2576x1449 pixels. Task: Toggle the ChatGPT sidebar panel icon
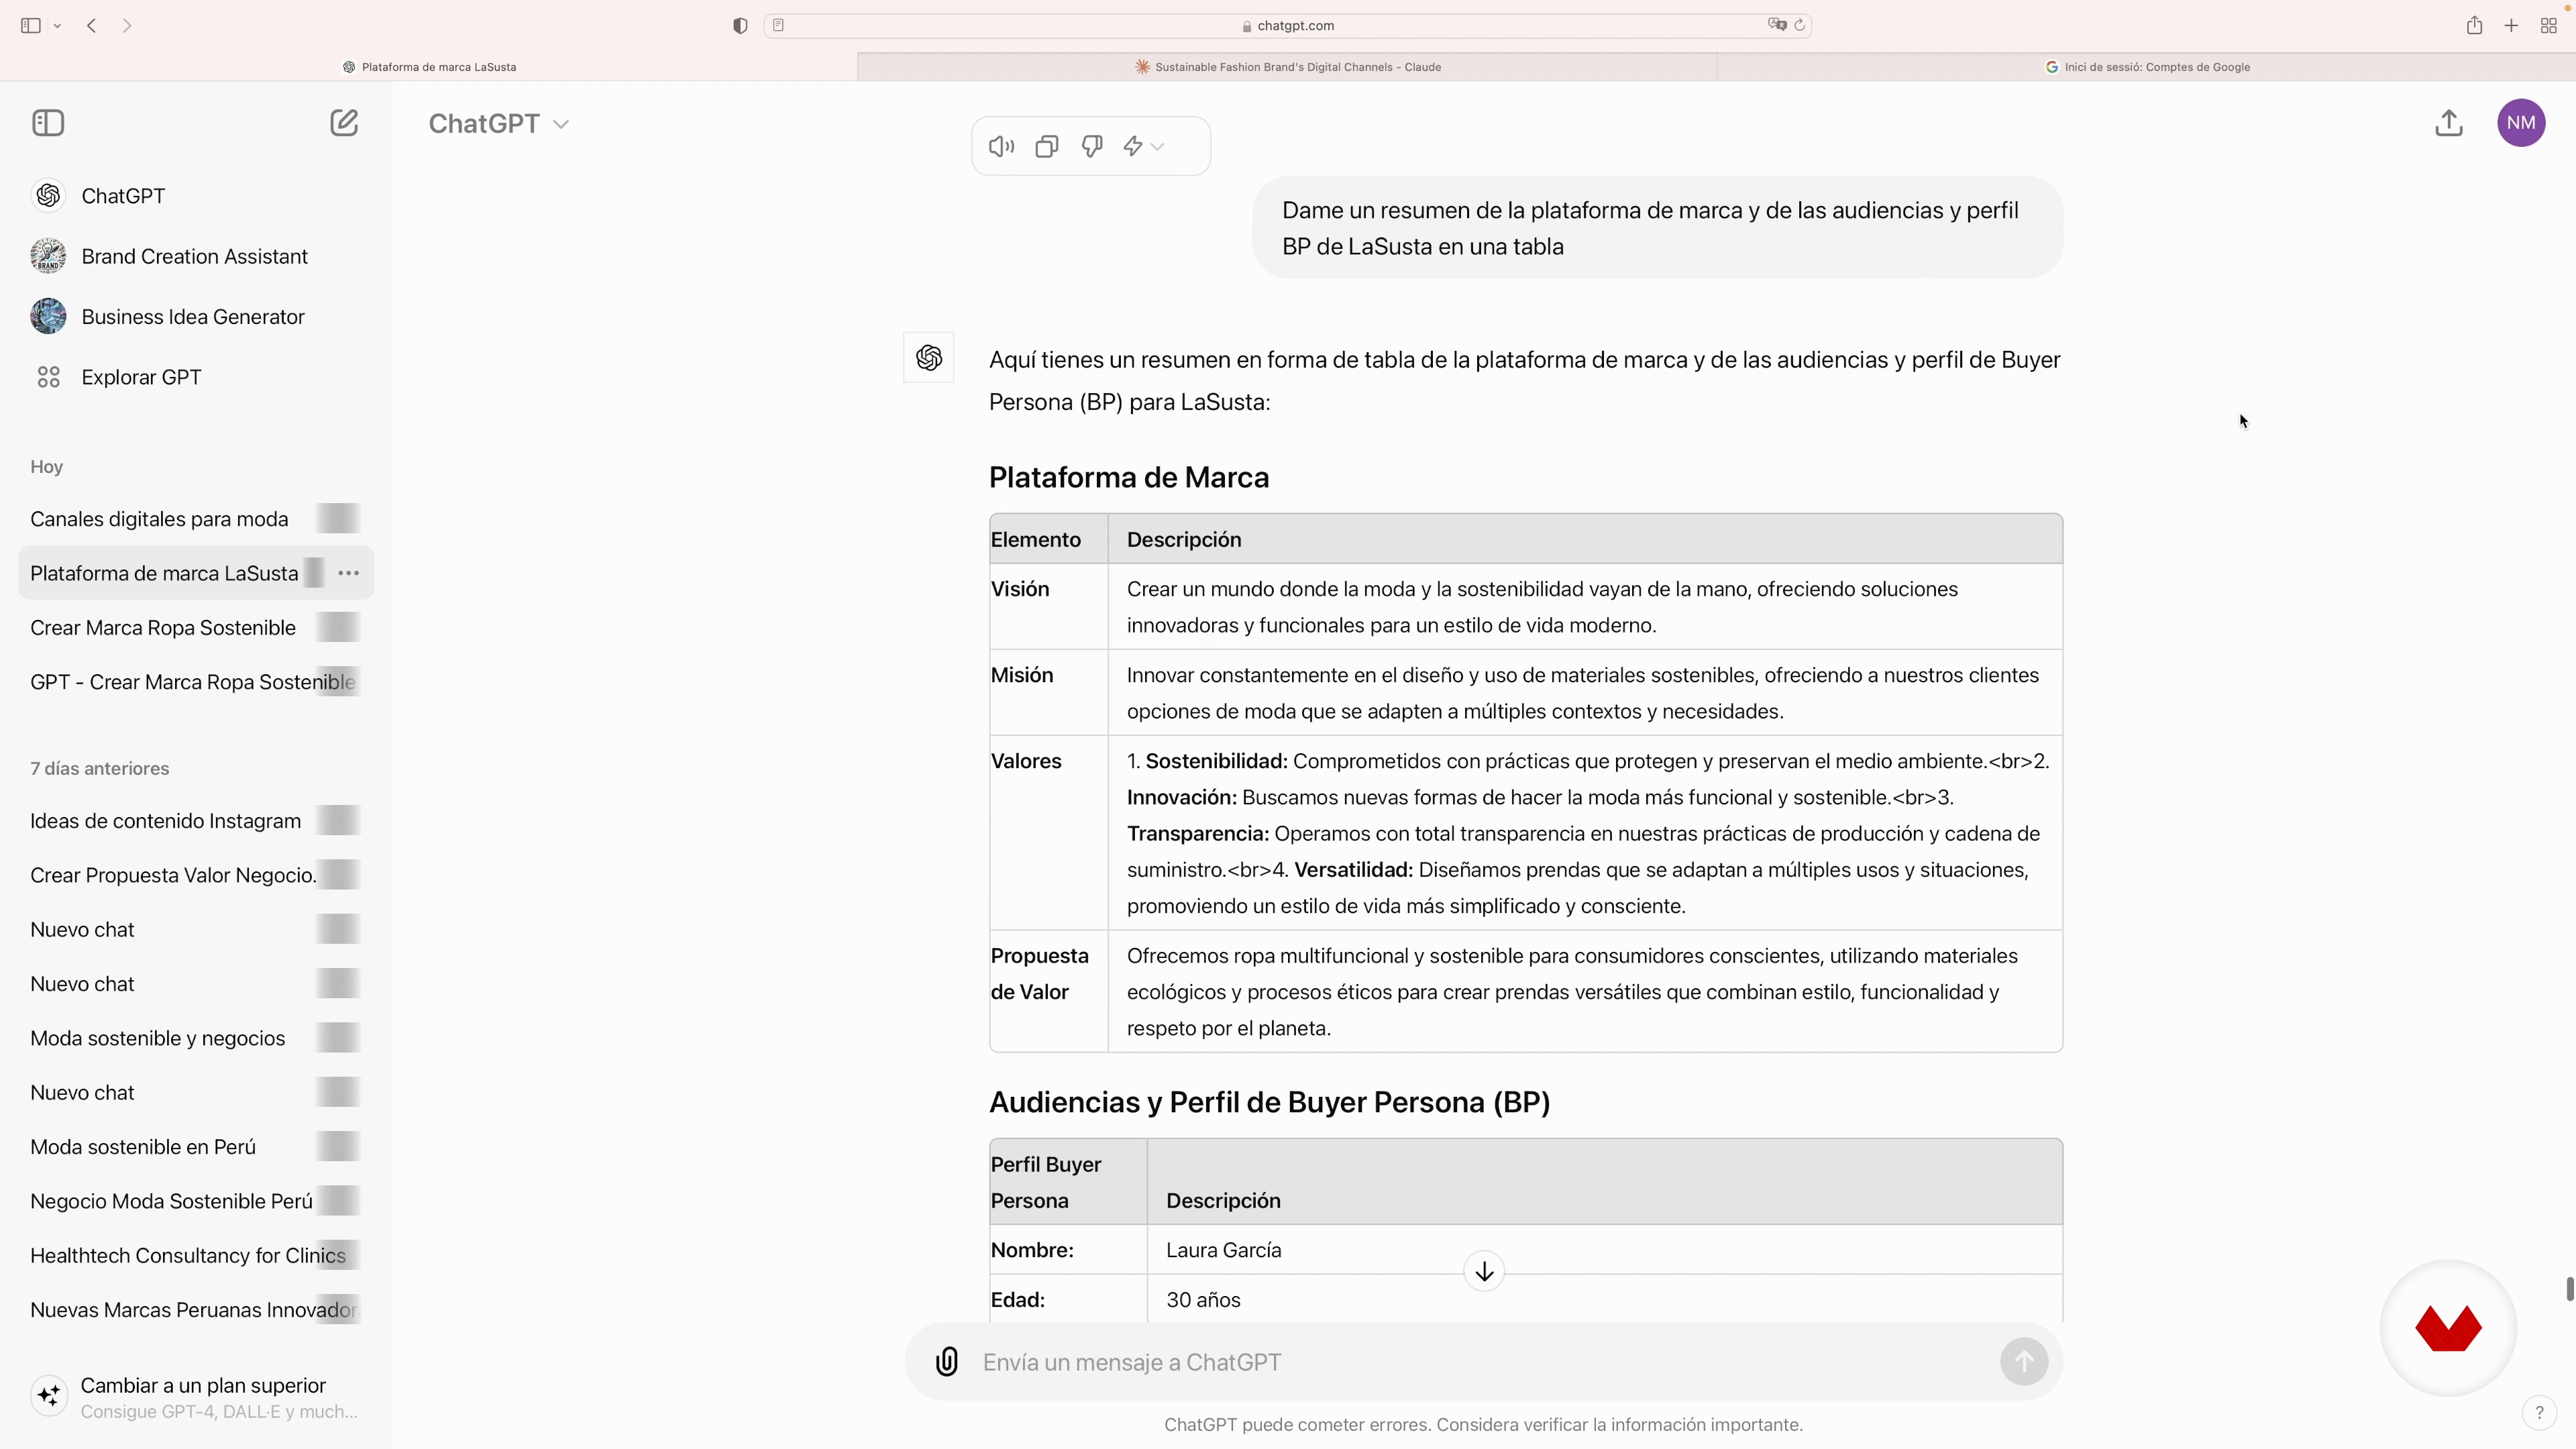tap(48, 123)
